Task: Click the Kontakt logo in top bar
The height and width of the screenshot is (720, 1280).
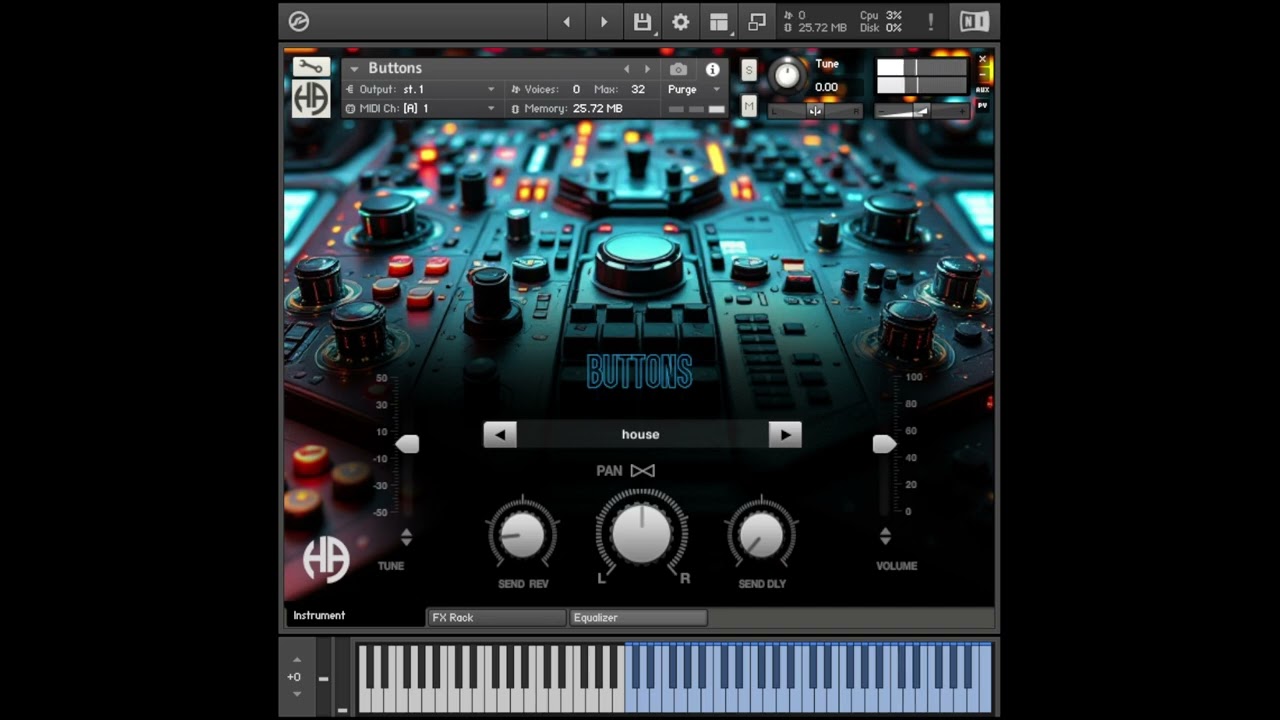Action: (x=298, y=21)
